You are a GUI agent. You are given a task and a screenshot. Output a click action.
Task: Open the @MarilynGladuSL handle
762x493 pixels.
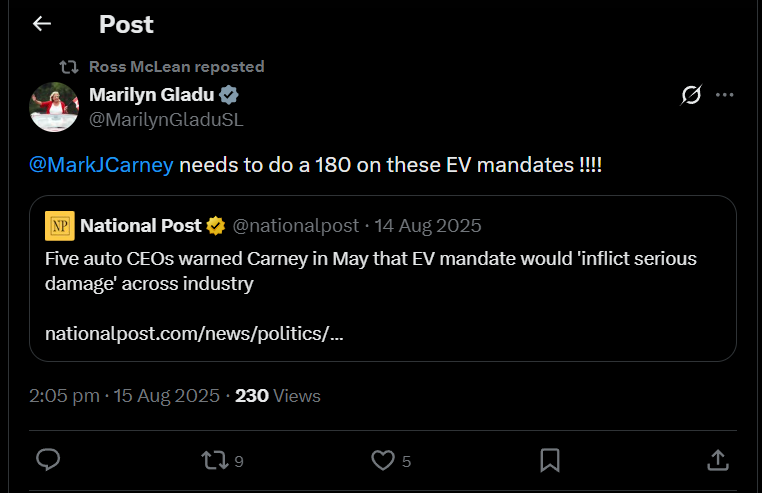(x=166, y=120)
